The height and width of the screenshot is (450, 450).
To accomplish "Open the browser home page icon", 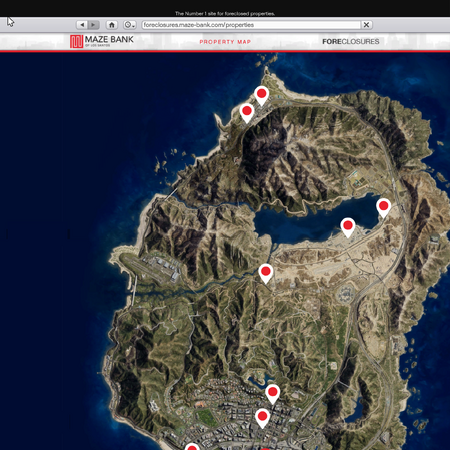I will [x=112, y=25].
